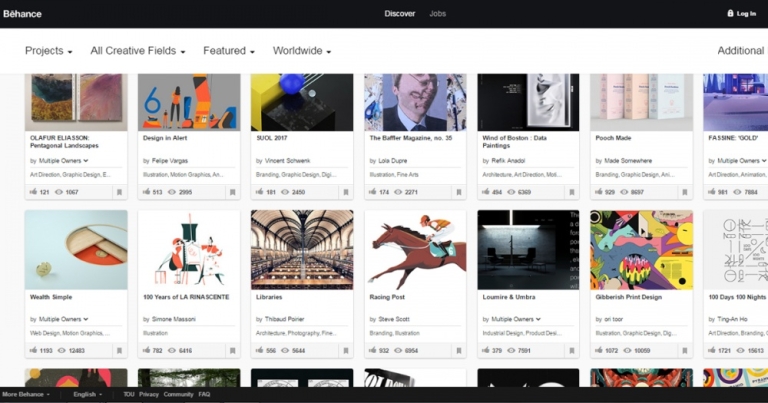This screenshot has height=403, width=768.
Task: Click the appreciate icon on Racing Post
Action: tap(372, 350)
